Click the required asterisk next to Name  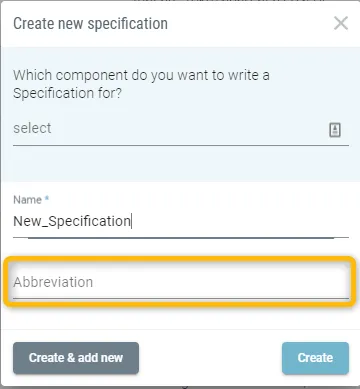point(47,198)
